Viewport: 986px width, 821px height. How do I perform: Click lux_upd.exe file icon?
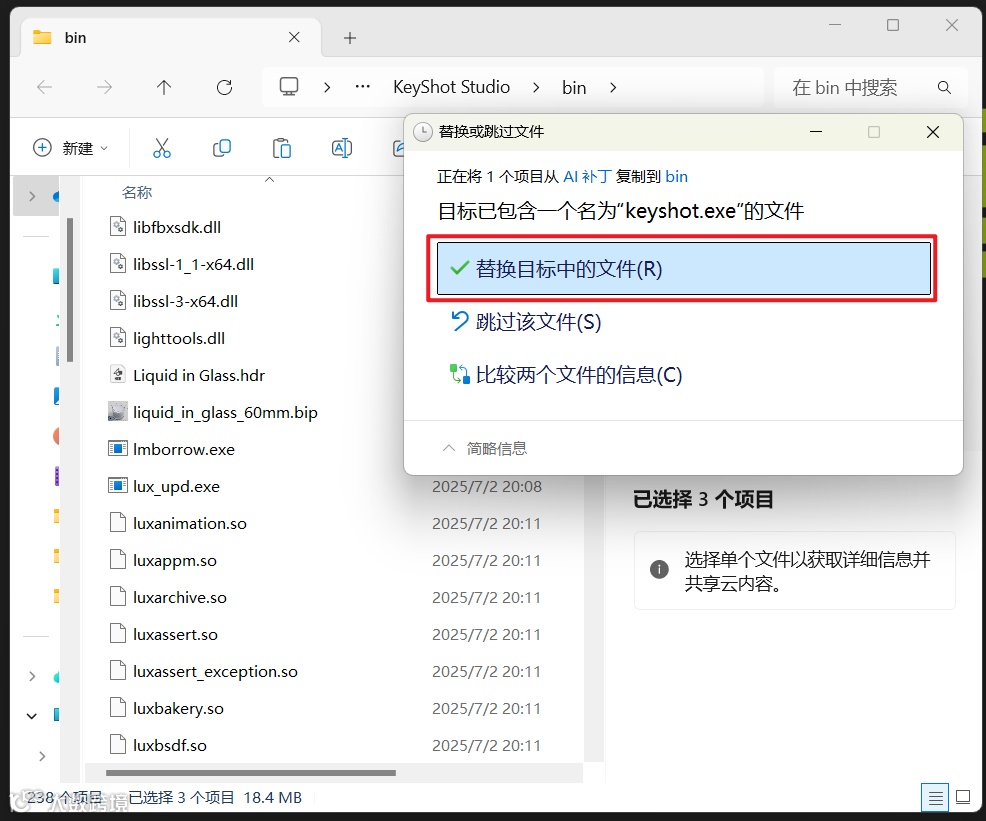(118, 486)
